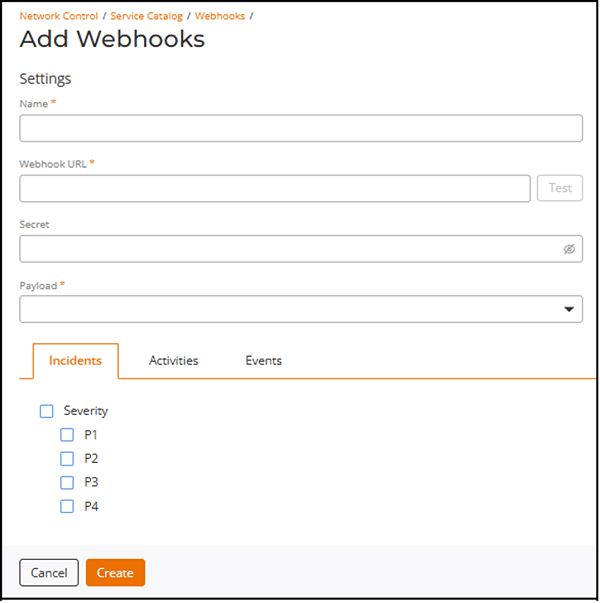Click into the Webhook URL field
This screenshot has height=603, width=600.
[x=274, y=188]
